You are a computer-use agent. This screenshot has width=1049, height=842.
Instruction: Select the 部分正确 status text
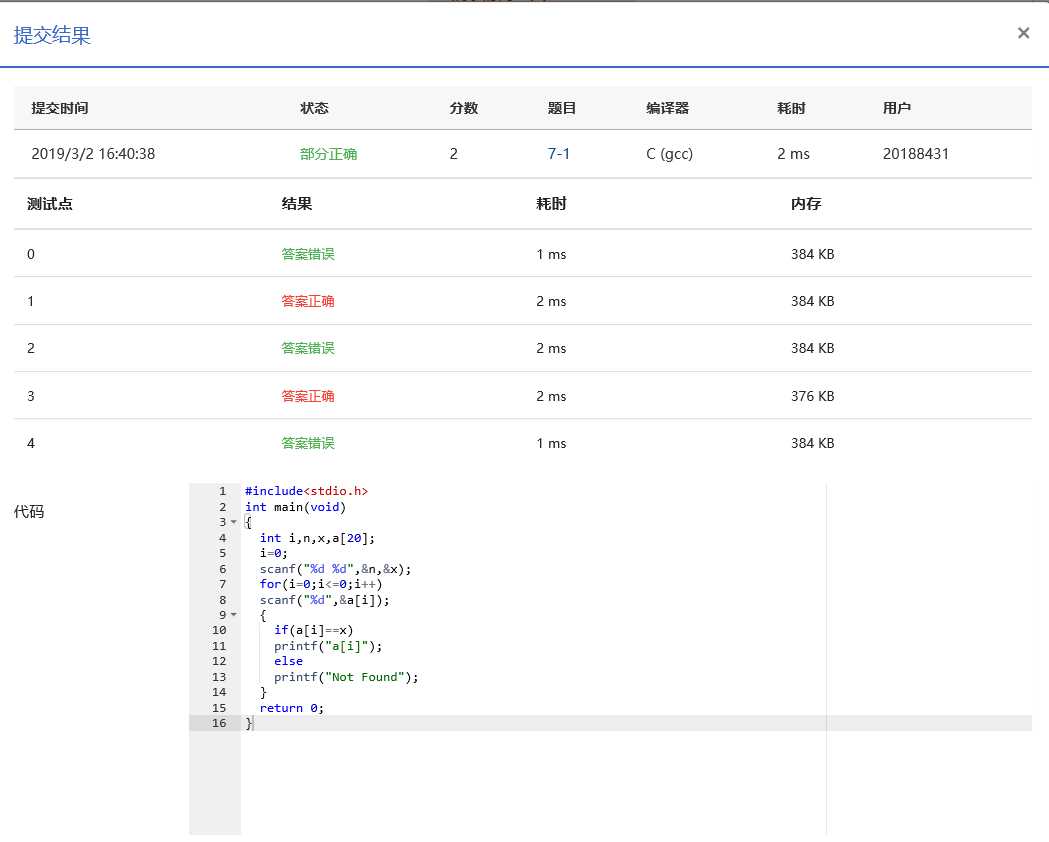pyautogui.click(x=328, y=154)
